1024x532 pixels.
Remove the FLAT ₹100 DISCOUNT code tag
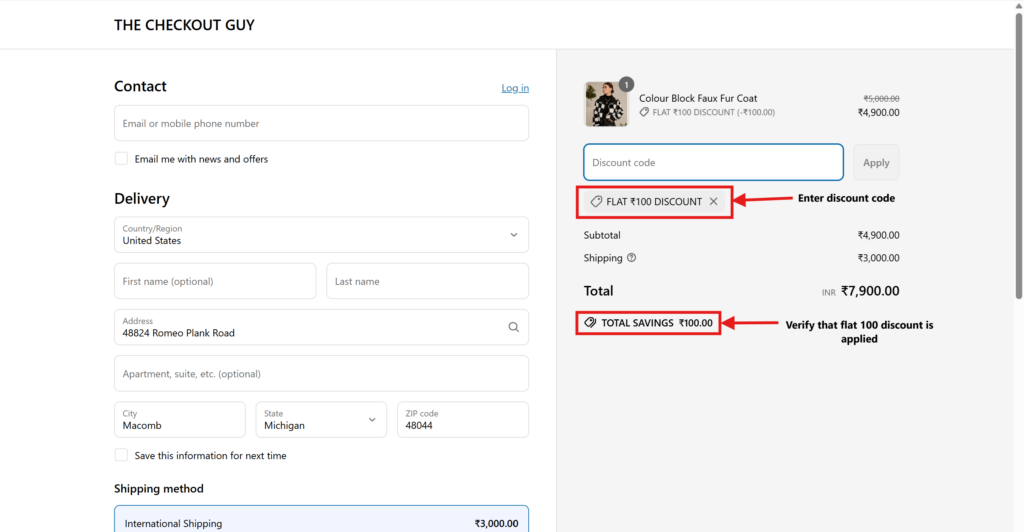click(x=713, y=201)
